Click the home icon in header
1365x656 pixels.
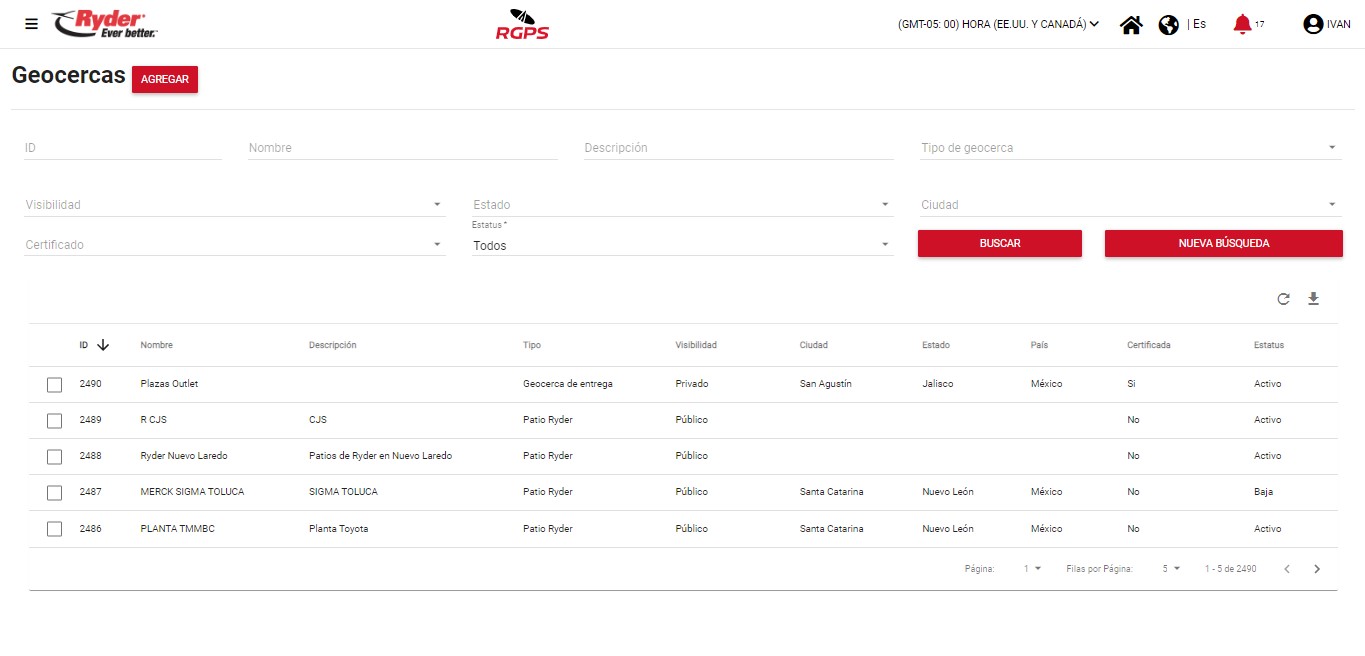(x=1131, y=25)
